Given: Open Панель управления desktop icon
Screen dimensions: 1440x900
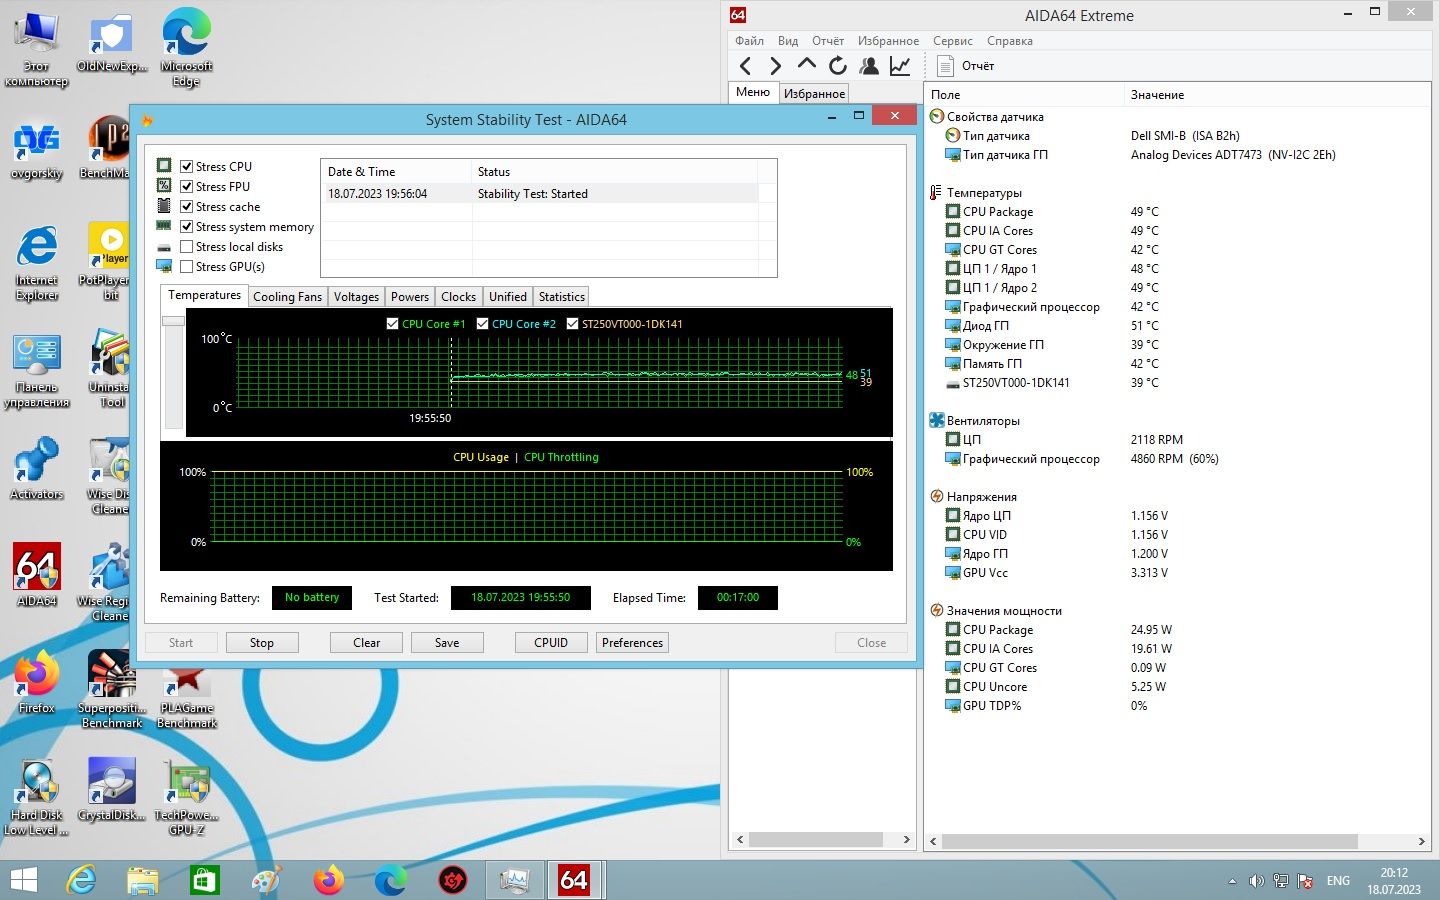Looking at the screenshot, I should (37, 371).
